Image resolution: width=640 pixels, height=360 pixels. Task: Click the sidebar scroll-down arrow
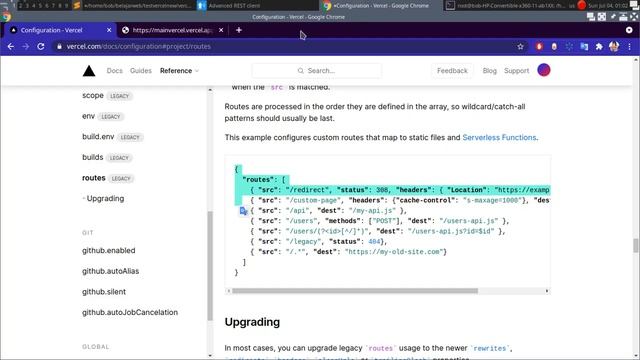point(210,356)
